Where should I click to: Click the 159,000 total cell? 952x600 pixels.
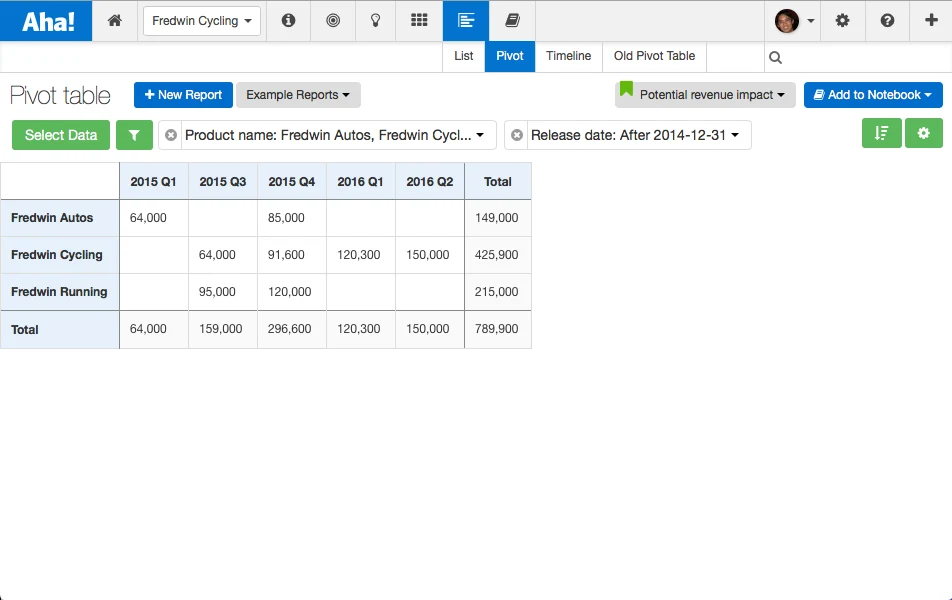[x=223, y=330]
